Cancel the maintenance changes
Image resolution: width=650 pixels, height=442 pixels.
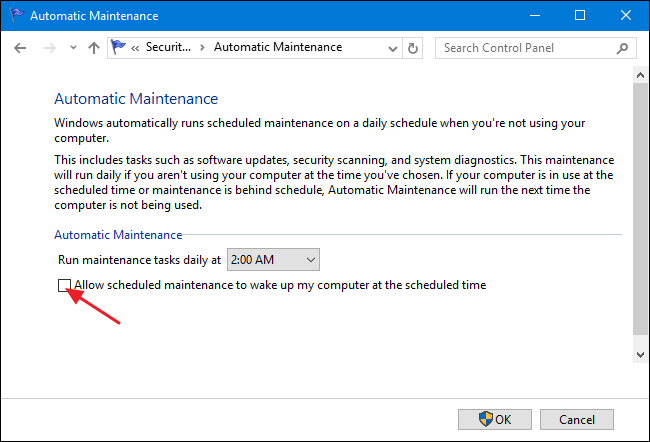(577, 420)
